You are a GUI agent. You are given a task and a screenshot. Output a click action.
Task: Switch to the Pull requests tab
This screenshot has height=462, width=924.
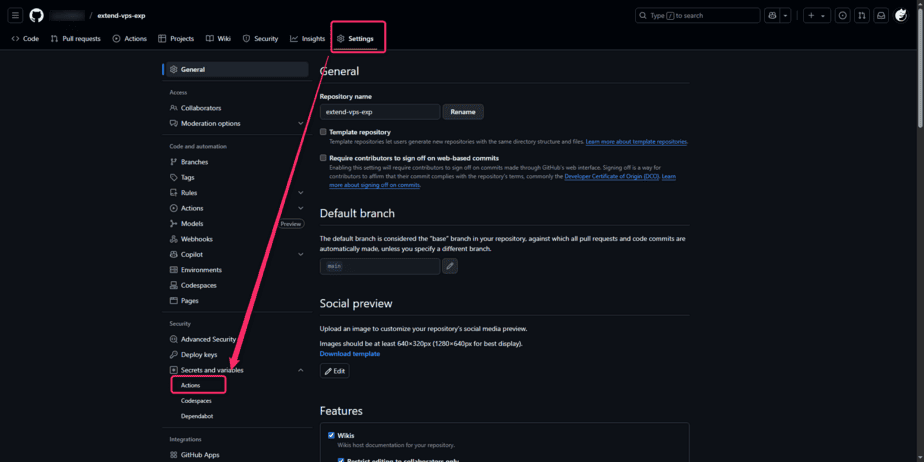click(75, 39)
